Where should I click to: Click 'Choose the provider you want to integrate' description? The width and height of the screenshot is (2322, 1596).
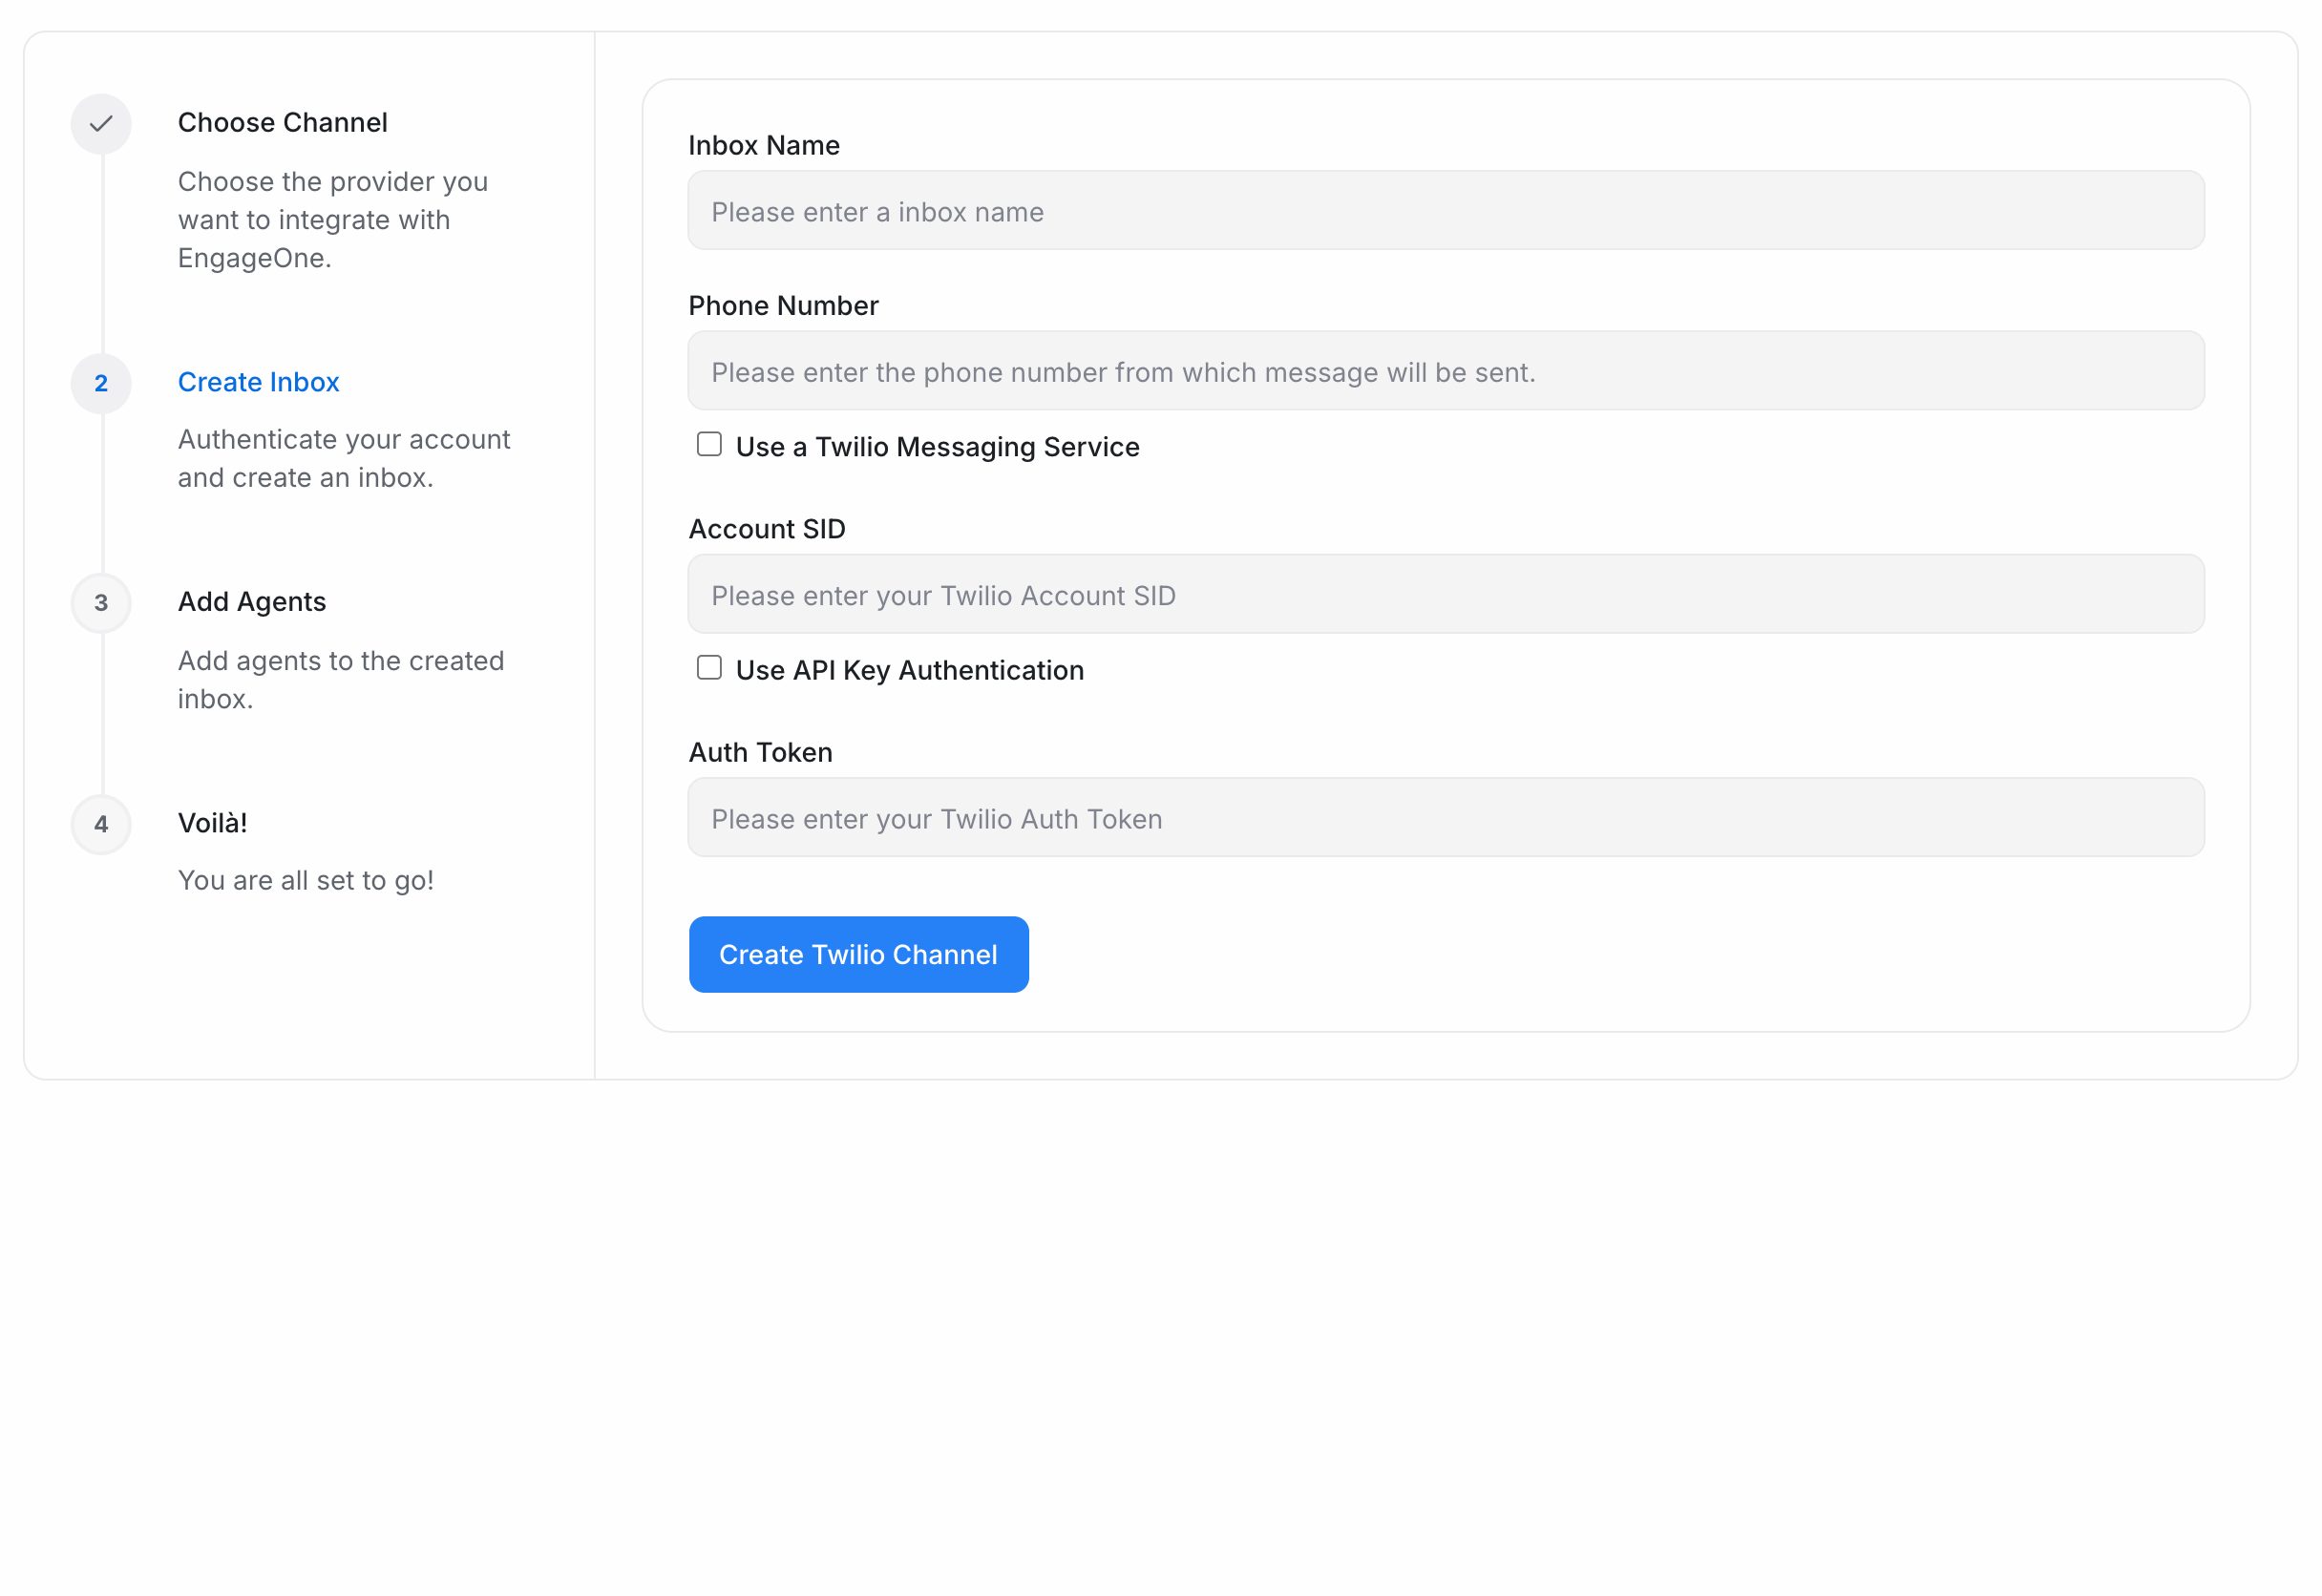332,219
